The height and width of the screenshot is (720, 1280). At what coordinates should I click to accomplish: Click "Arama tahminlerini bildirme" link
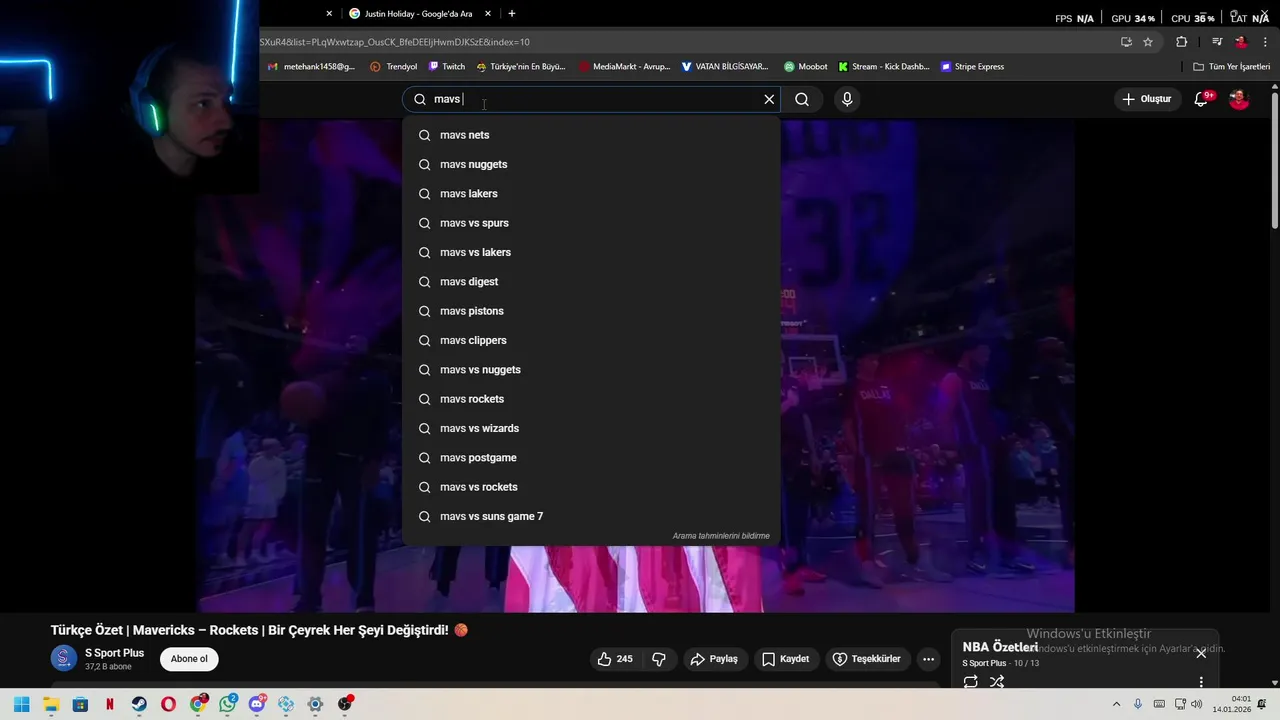click(x=721, y=536)
